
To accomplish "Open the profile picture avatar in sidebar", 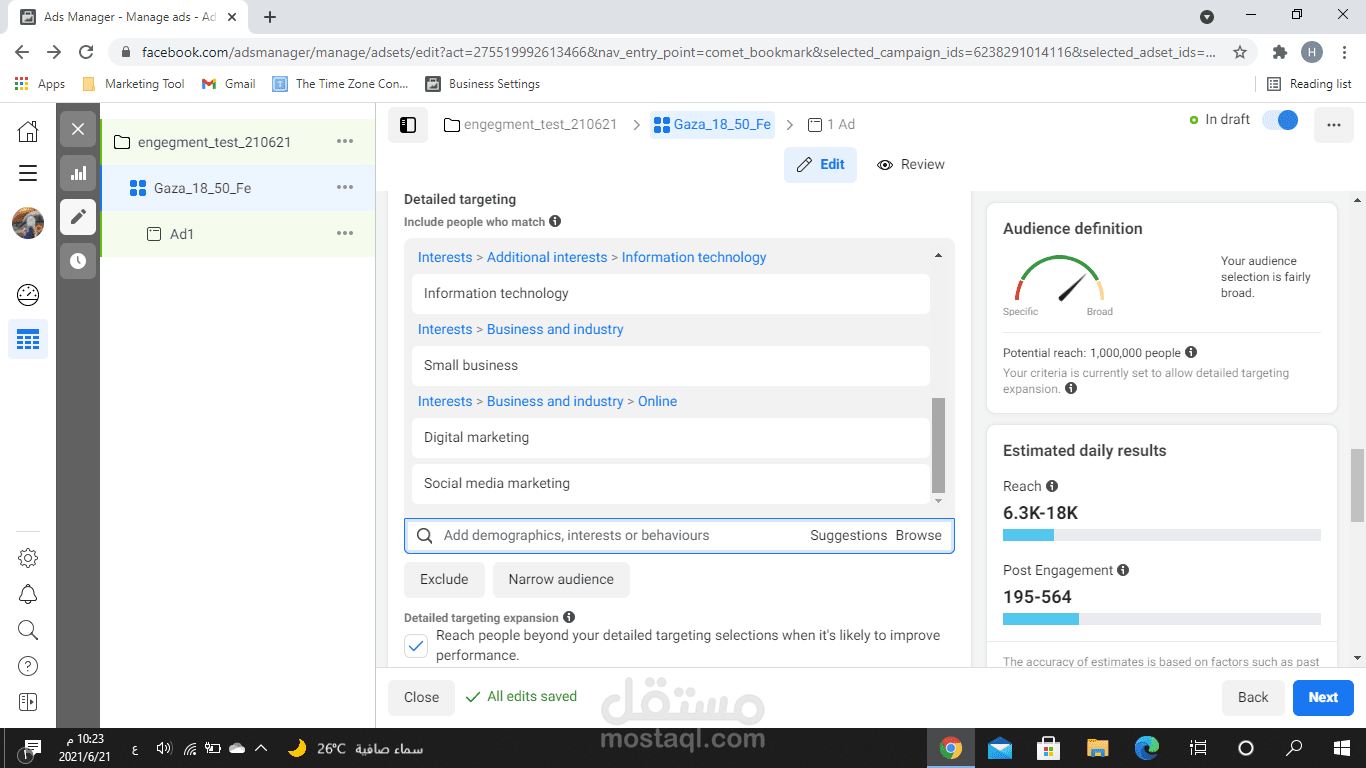I will click(x=28, y=223).
